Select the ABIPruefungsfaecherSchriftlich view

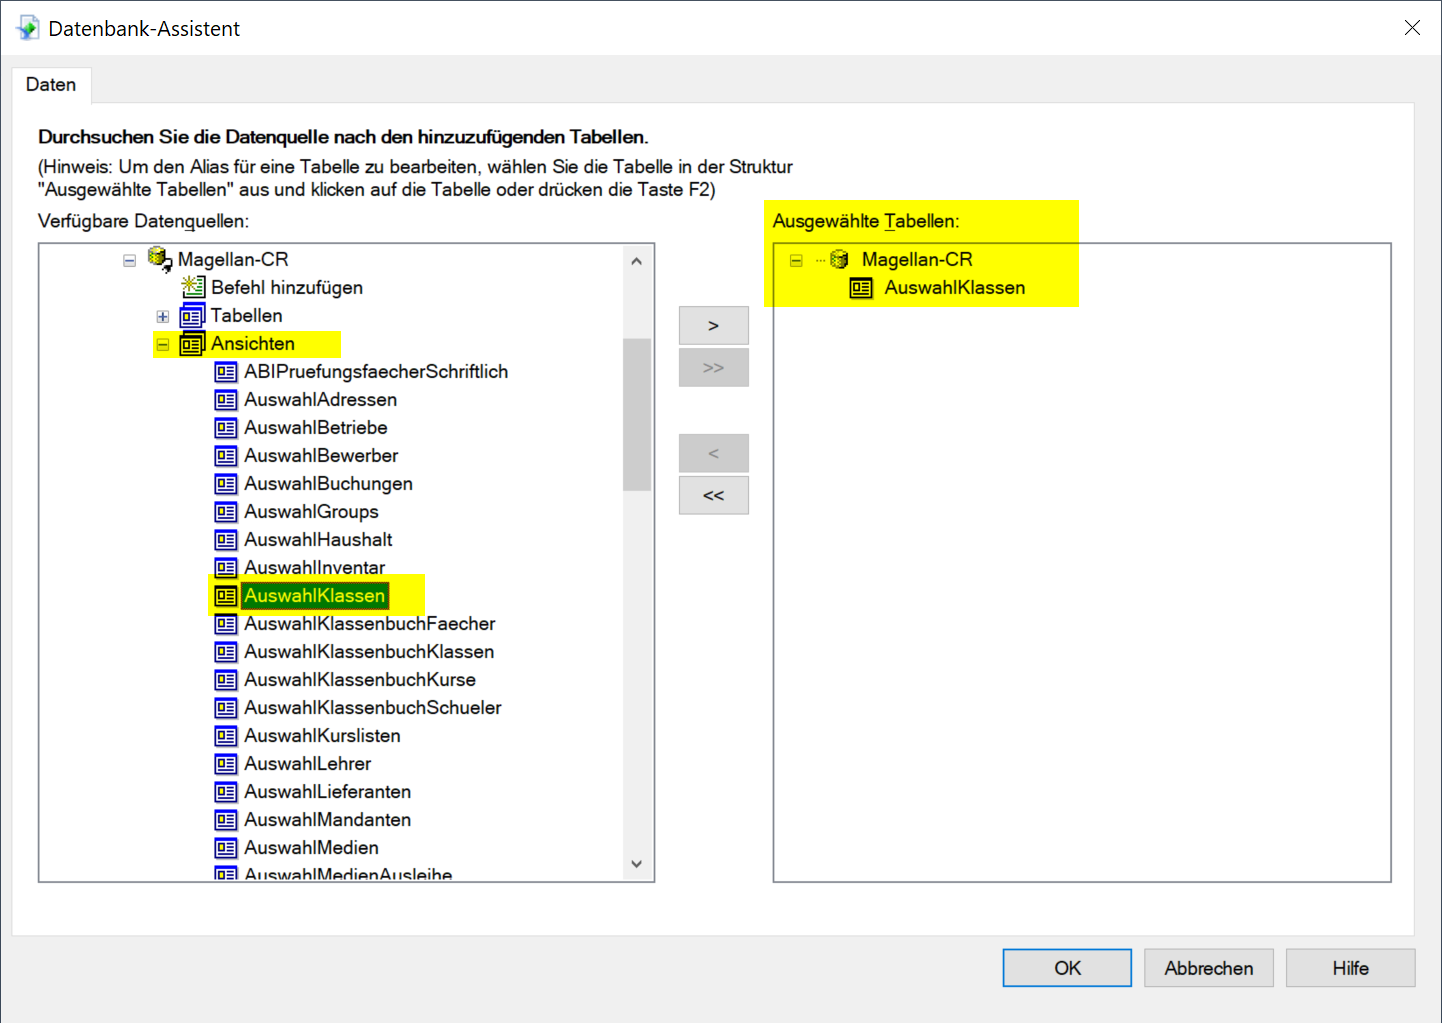tap(376, 372)
